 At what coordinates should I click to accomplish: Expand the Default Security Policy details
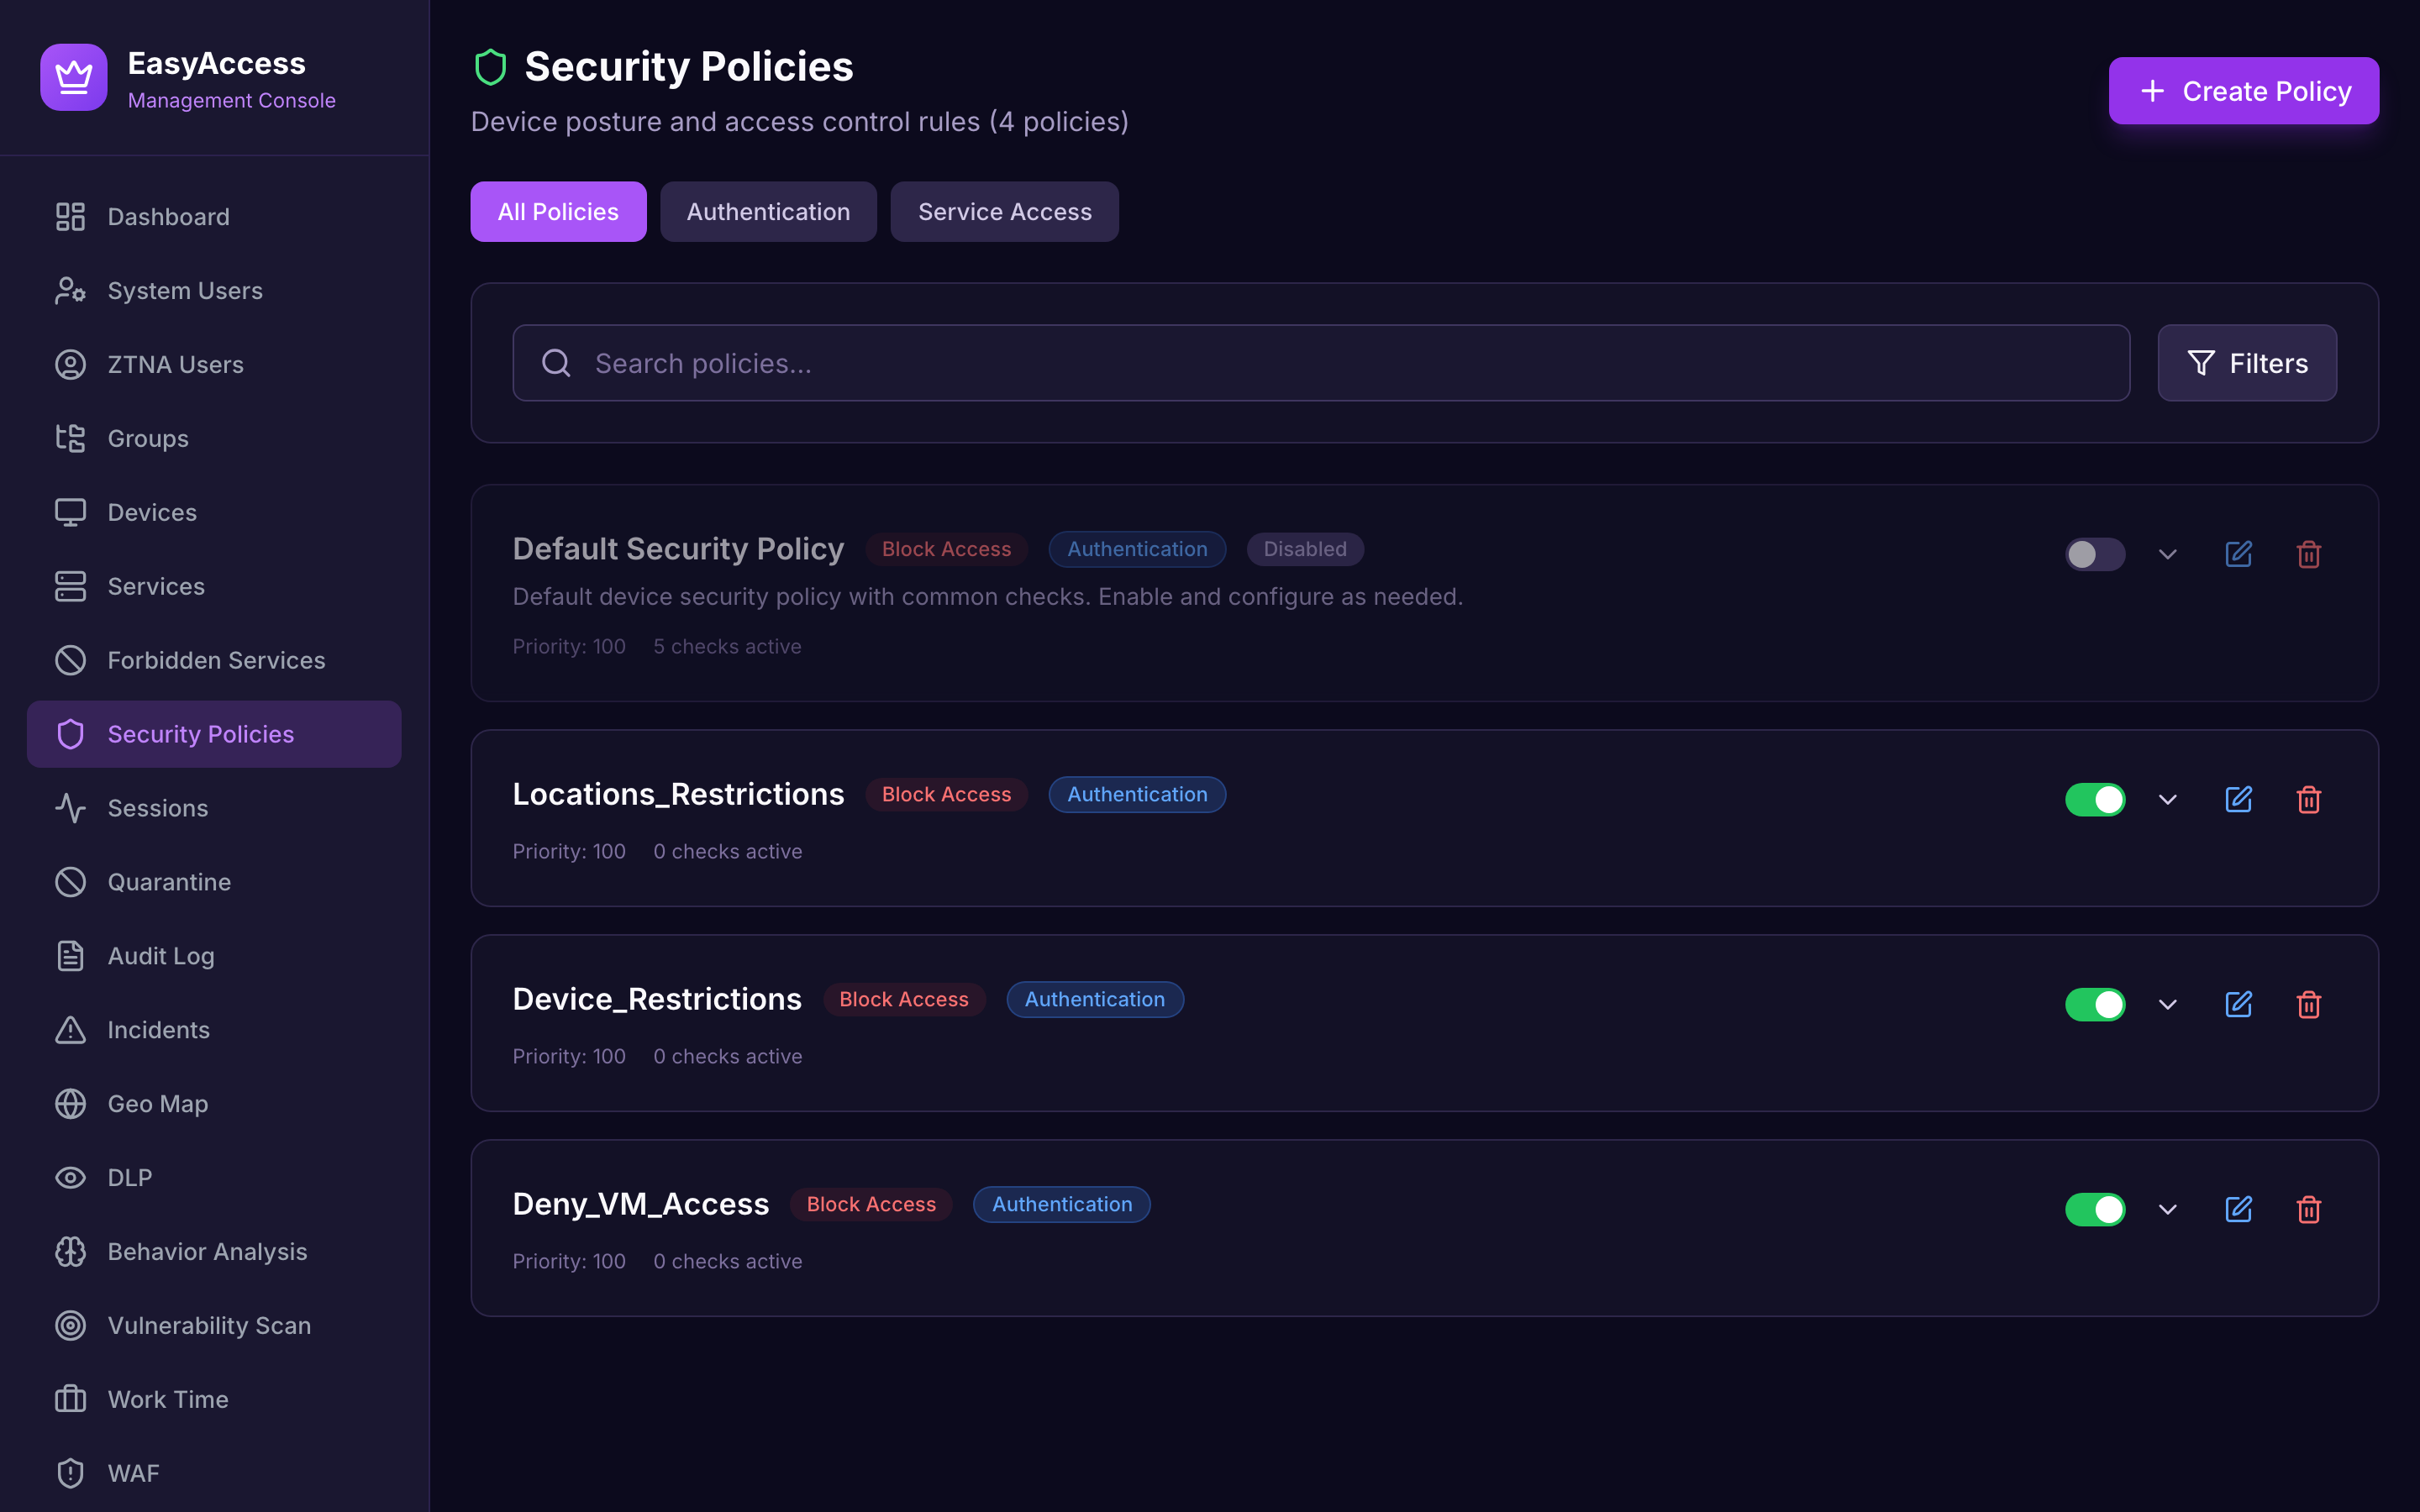click(2167, 554)
